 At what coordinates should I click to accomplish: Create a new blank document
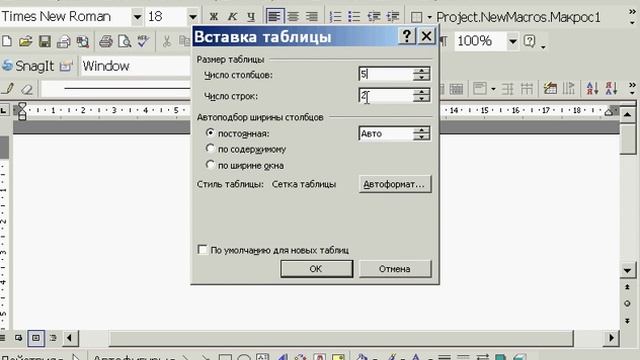pyautogui.click(x=7, y=41)
